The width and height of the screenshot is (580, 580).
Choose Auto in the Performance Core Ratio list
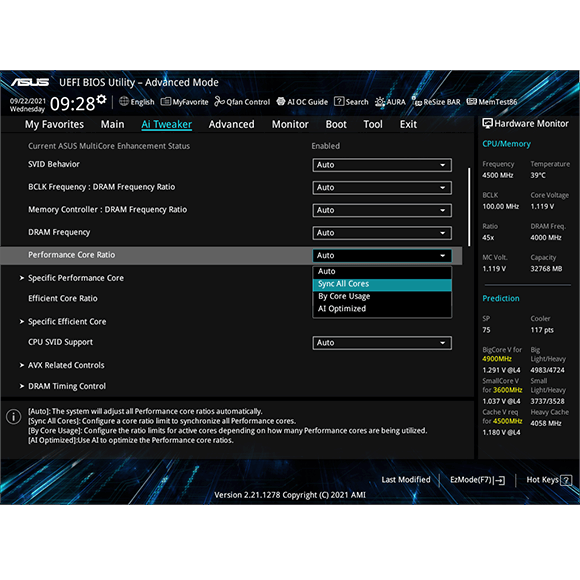382,272
